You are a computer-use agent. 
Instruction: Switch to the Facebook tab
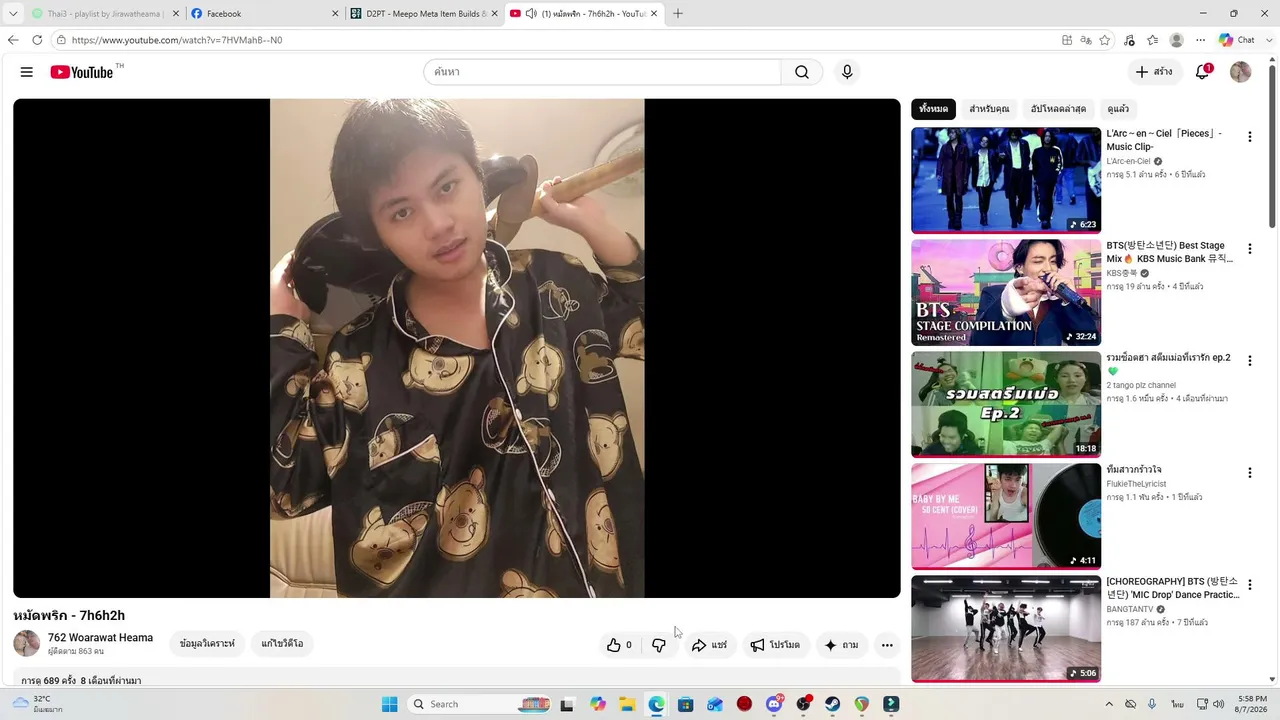pyautogui.click(x=264, y=14)
